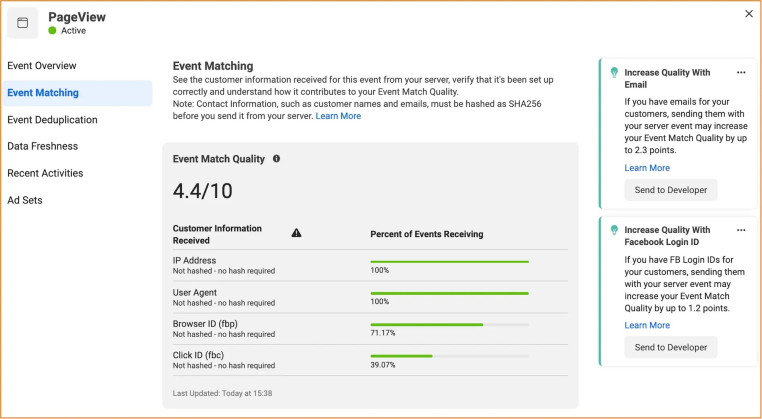Click Learn More under Email quality tip

click(x=646, y=168)
